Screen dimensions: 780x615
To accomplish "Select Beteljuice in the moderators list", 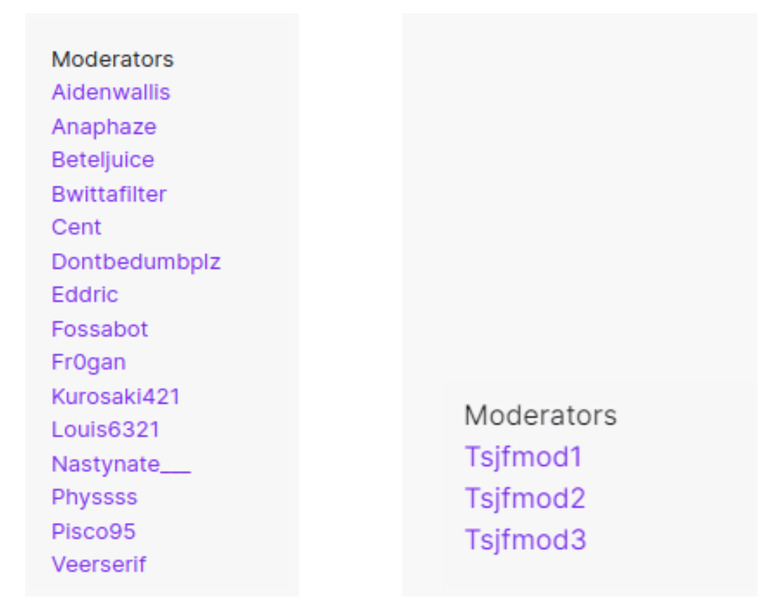I will point(103,160).
